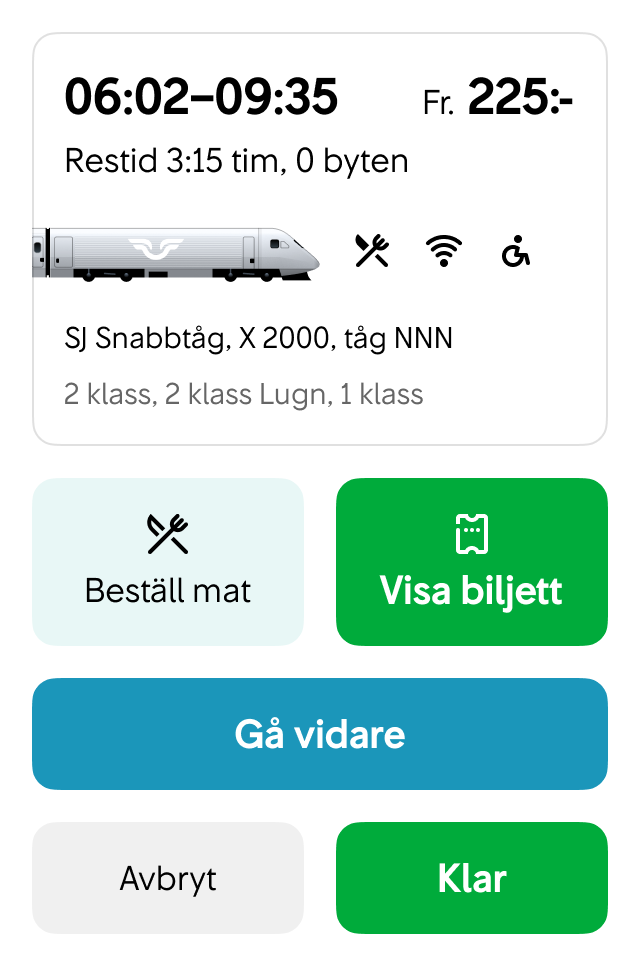
Task: Click the price Fr. 225:-
Action: tap(497, 97)
